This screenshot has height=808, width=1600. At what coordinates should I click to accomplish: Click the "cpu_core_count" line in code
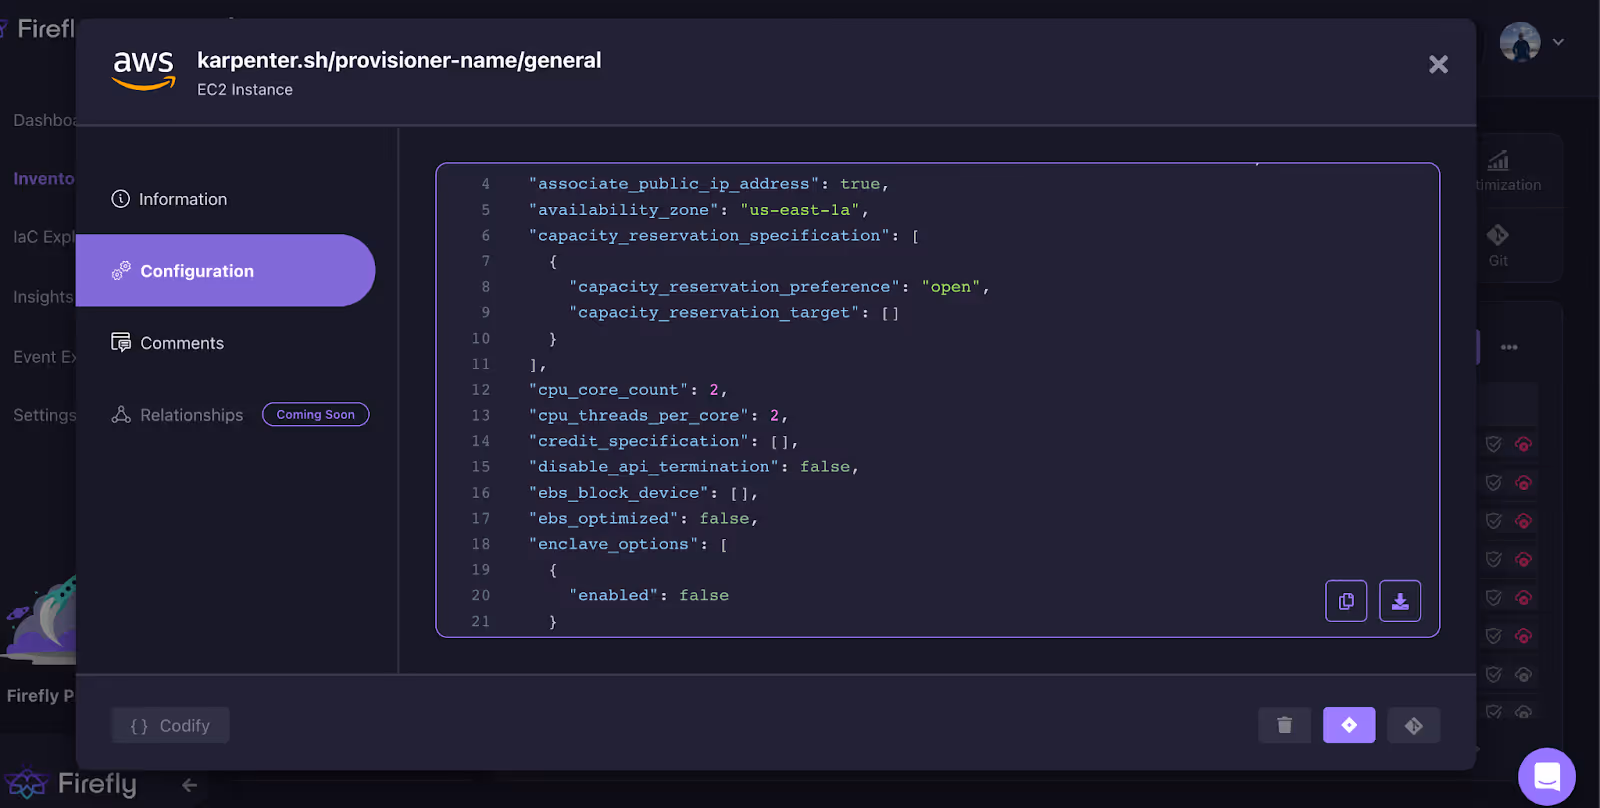click(x=628, y=390)
